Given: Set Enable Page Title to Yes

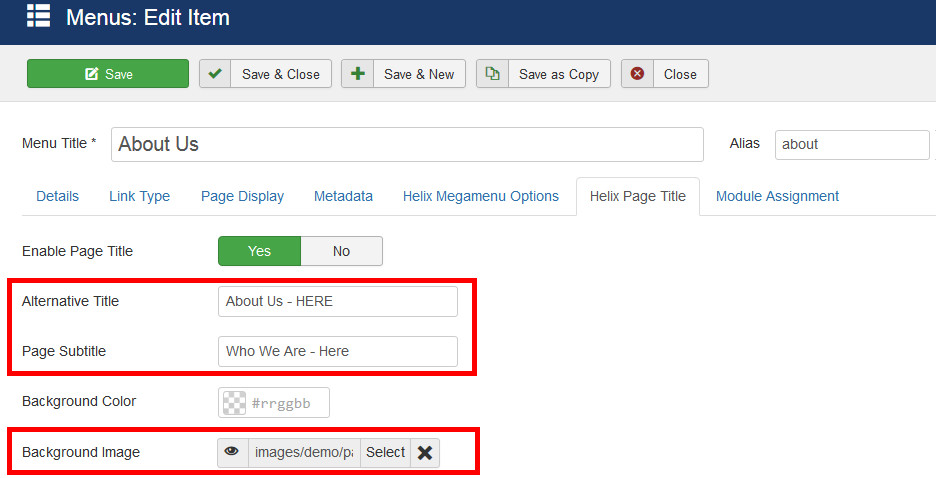Looking at the screenshot, I should [259, 251].
